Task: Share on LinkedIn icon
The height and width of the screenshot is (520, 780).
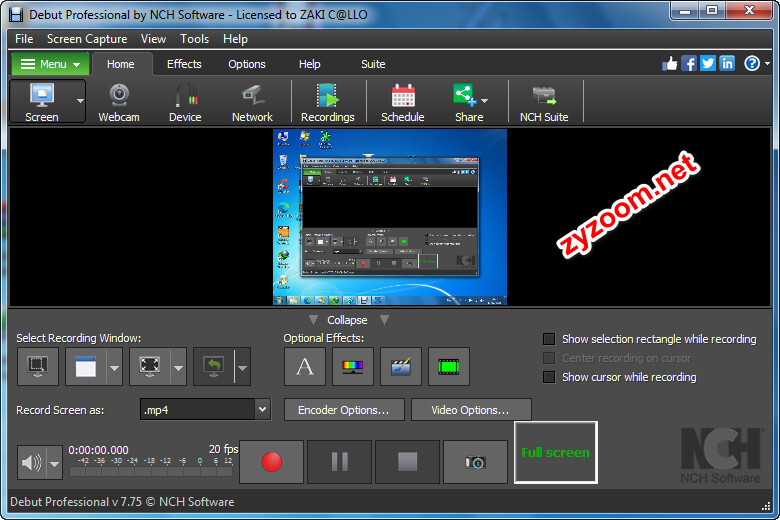Action: pos(727,64)
